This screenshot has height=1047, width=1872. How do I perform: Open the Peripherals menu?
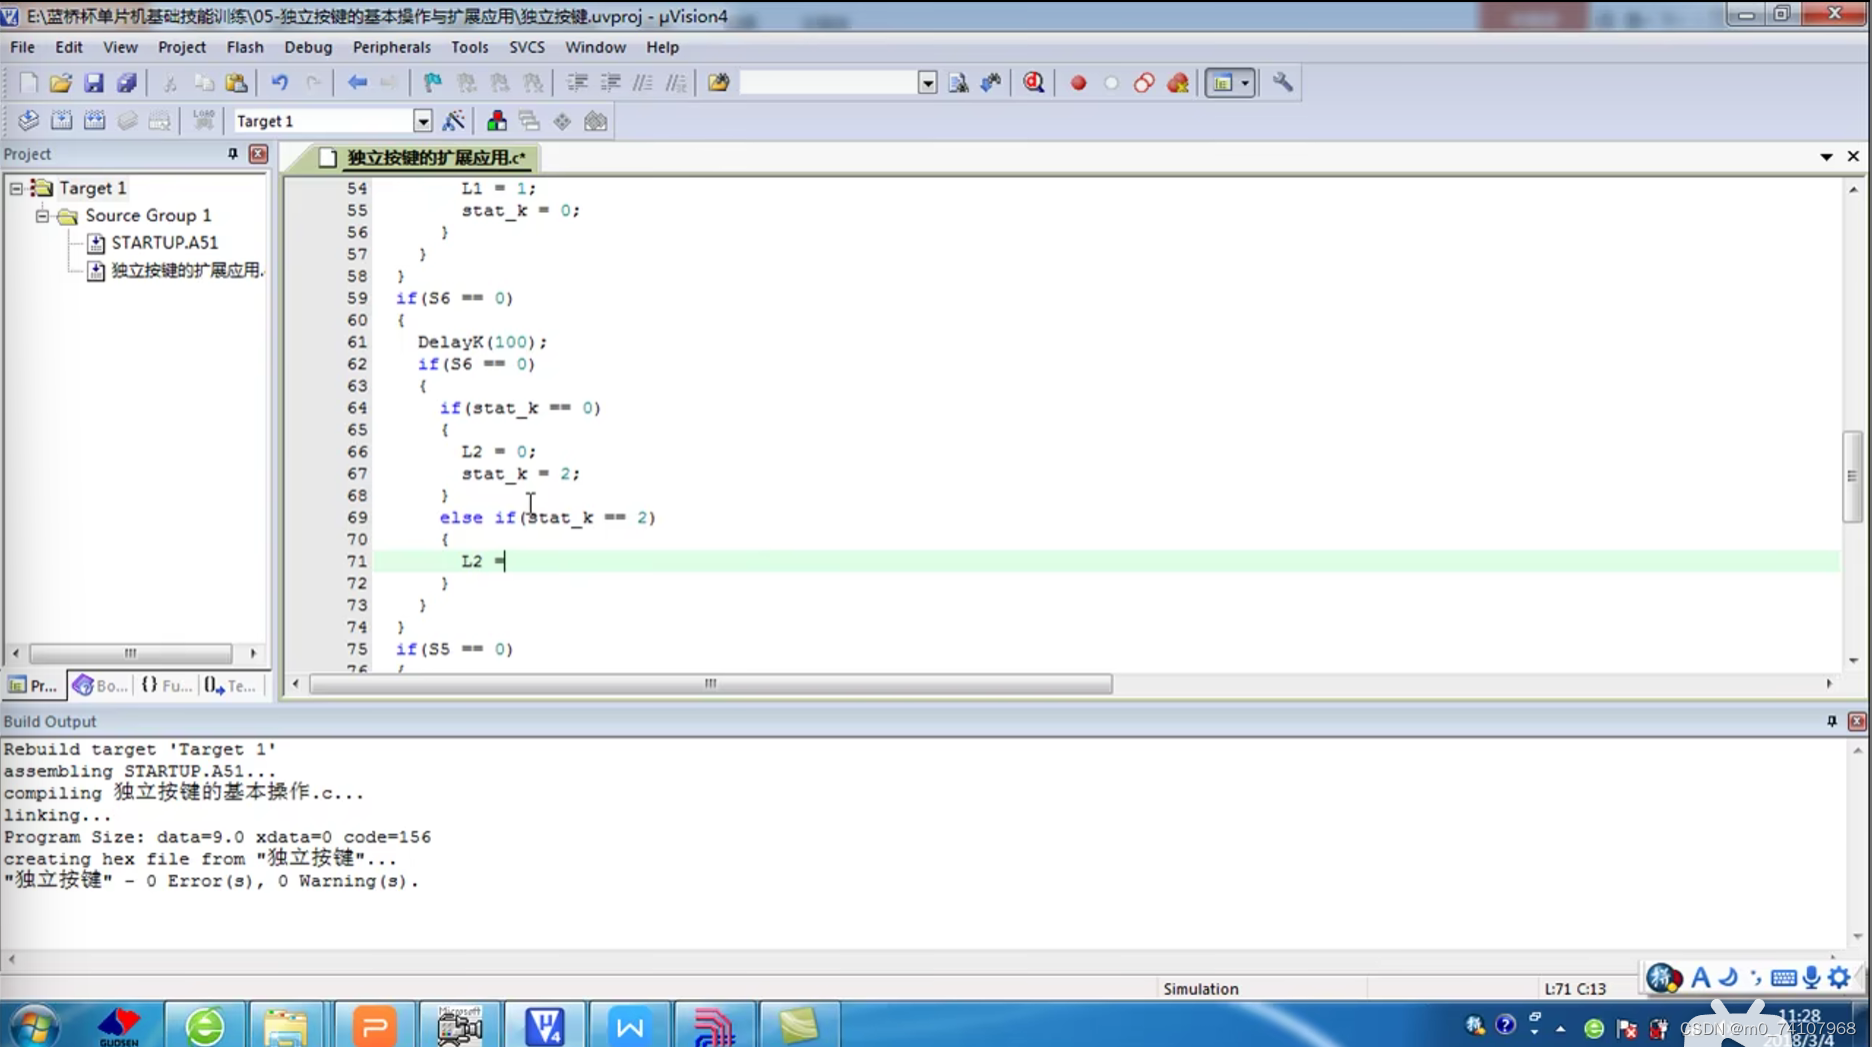coord(391,47)
